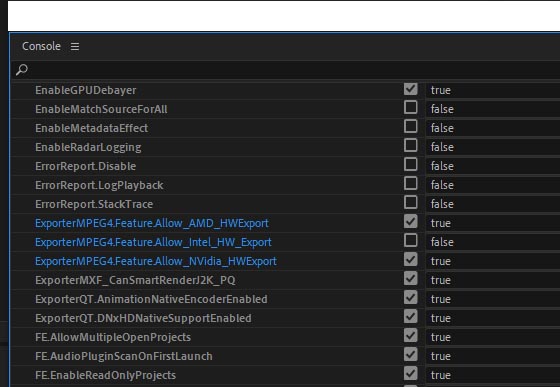560x387 pixels.
Task: Select ExporterMPEG4.Feature.Allow_NVidia_HWExport blue label
Action: pyautogui.click(x=156, y=261)
